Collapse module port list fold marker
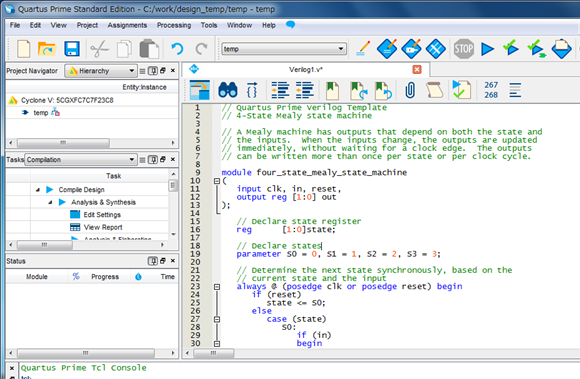 [x=217, y=181]
